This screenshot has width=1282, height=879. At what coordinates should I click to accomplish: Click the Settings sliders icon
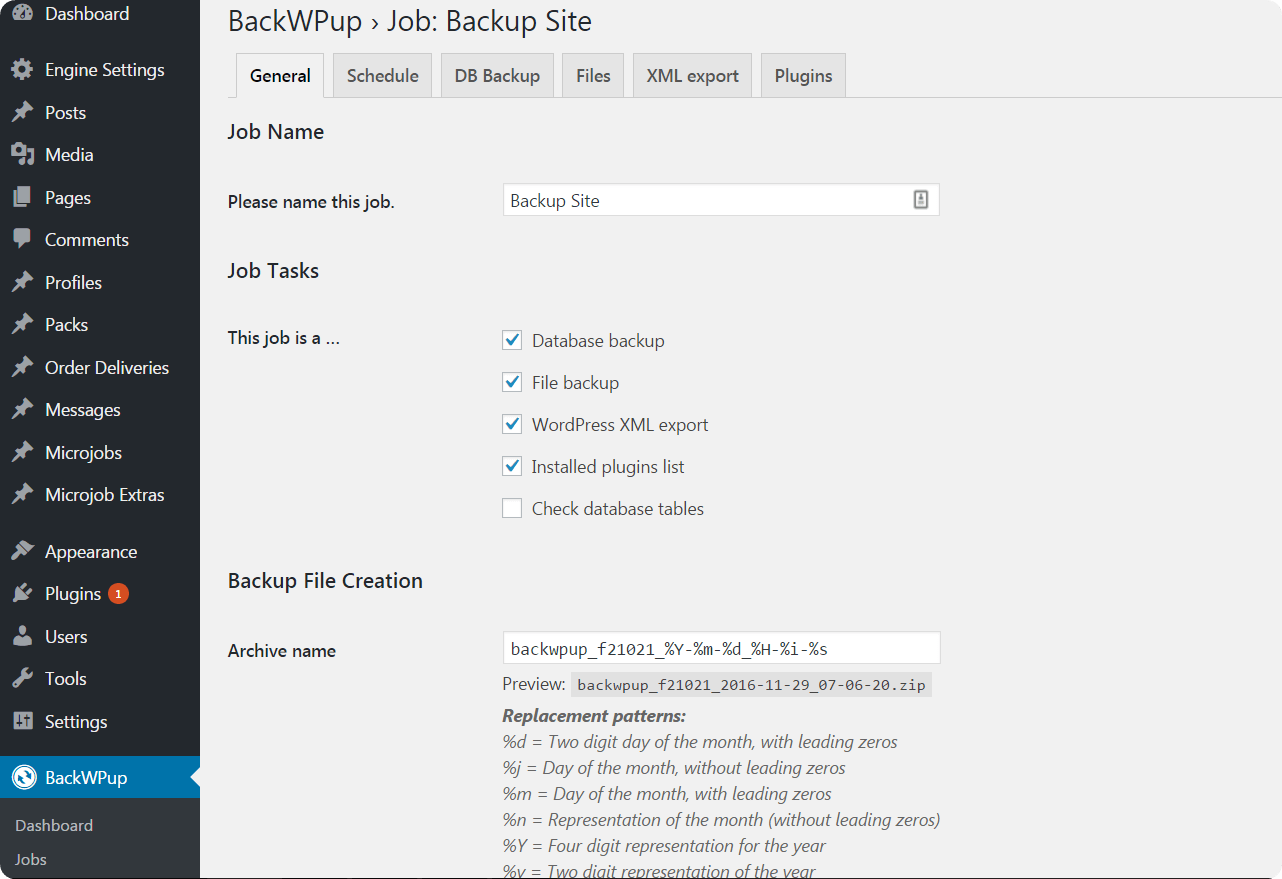tap(22, 721)
